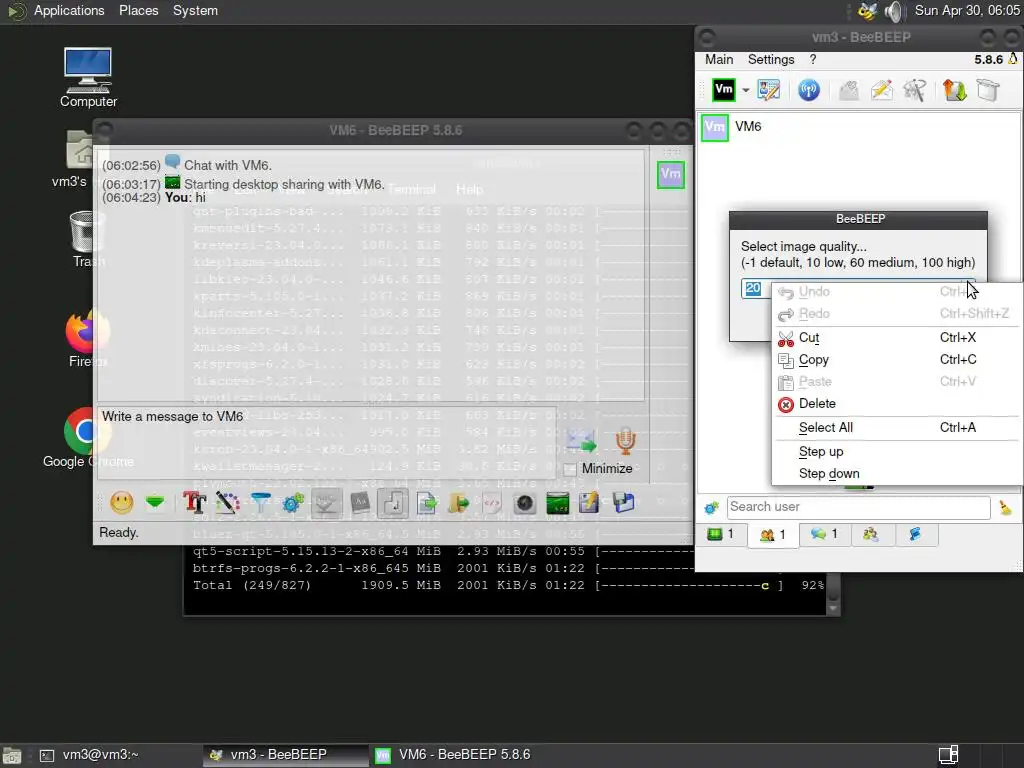Open the Main menu in vm3 BeeBEEP
This screenshot has width=1024, height=768.
719,59
